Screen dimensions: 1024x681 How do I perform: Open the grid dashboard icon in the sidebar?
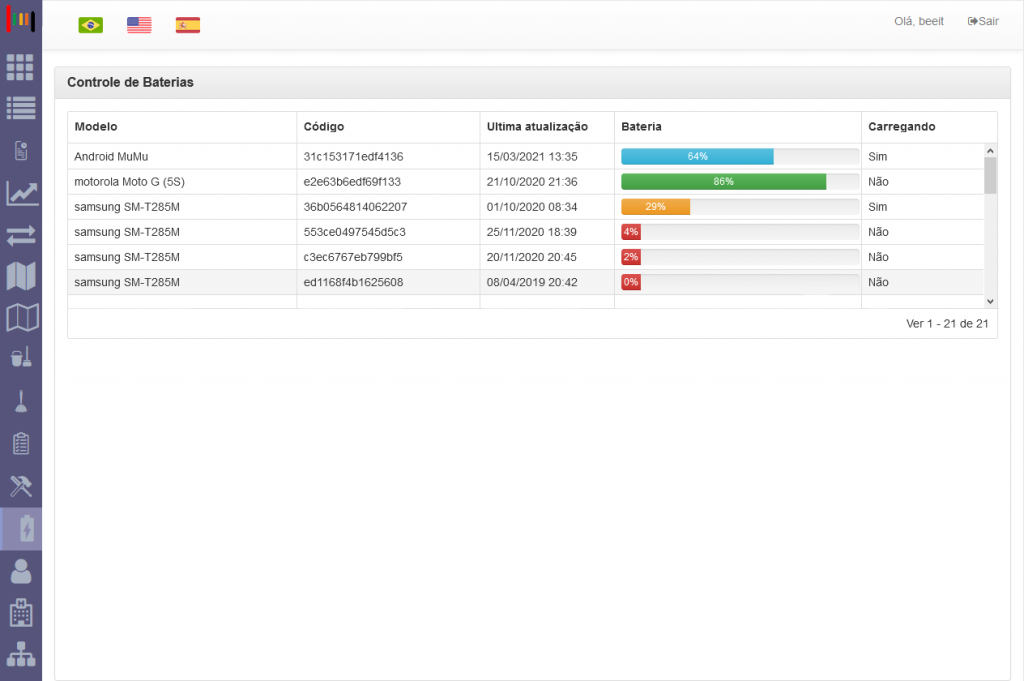click(20, 67)
